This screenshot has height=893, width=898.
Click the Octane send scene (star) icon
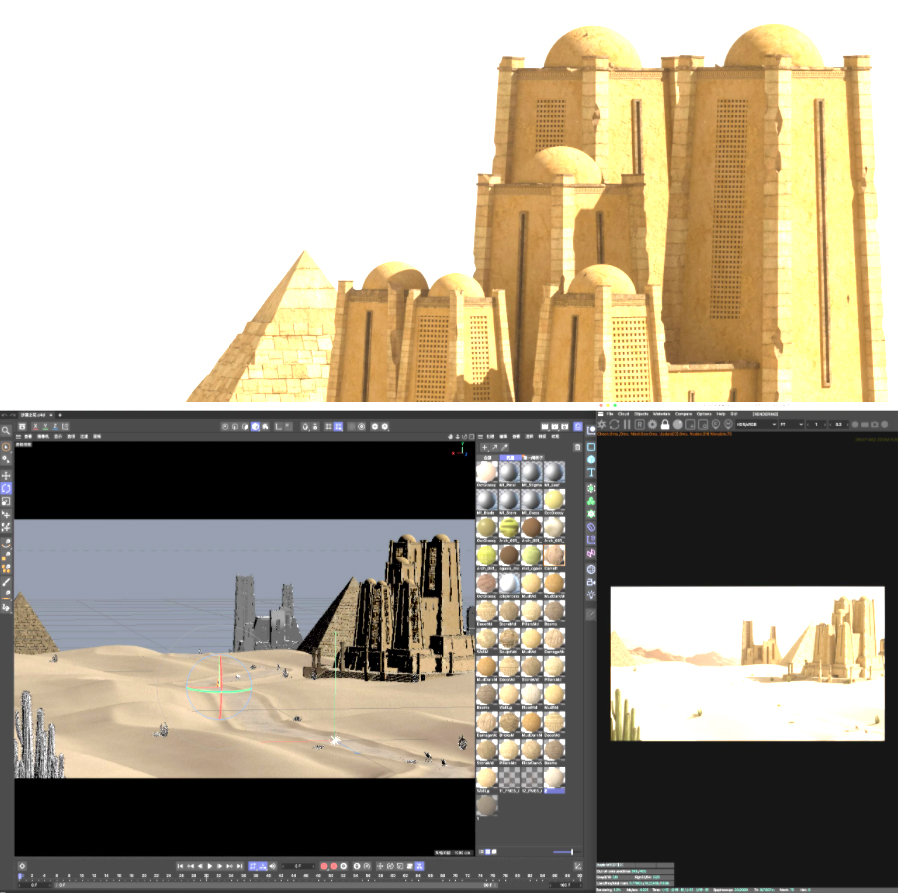[x=602, y=424]
